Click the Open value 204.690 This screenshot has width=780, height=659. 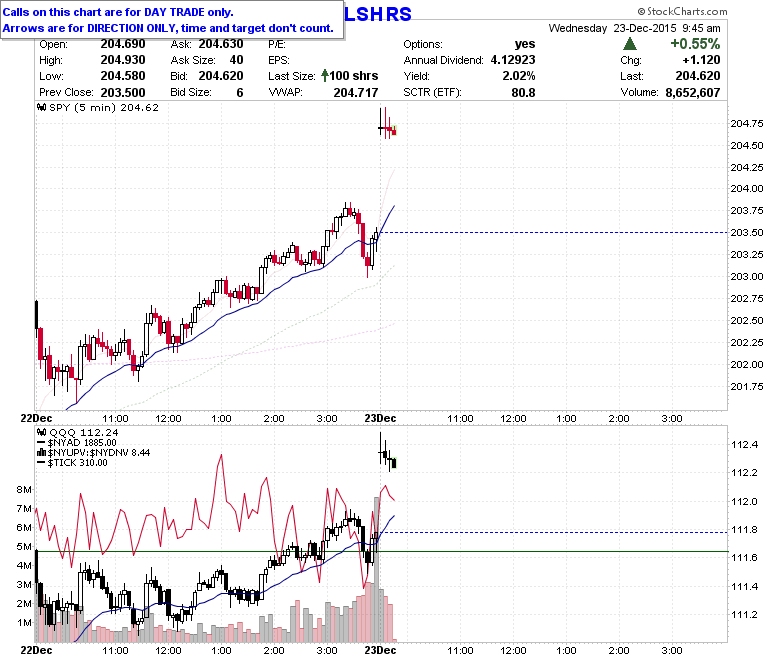point(123,44)
